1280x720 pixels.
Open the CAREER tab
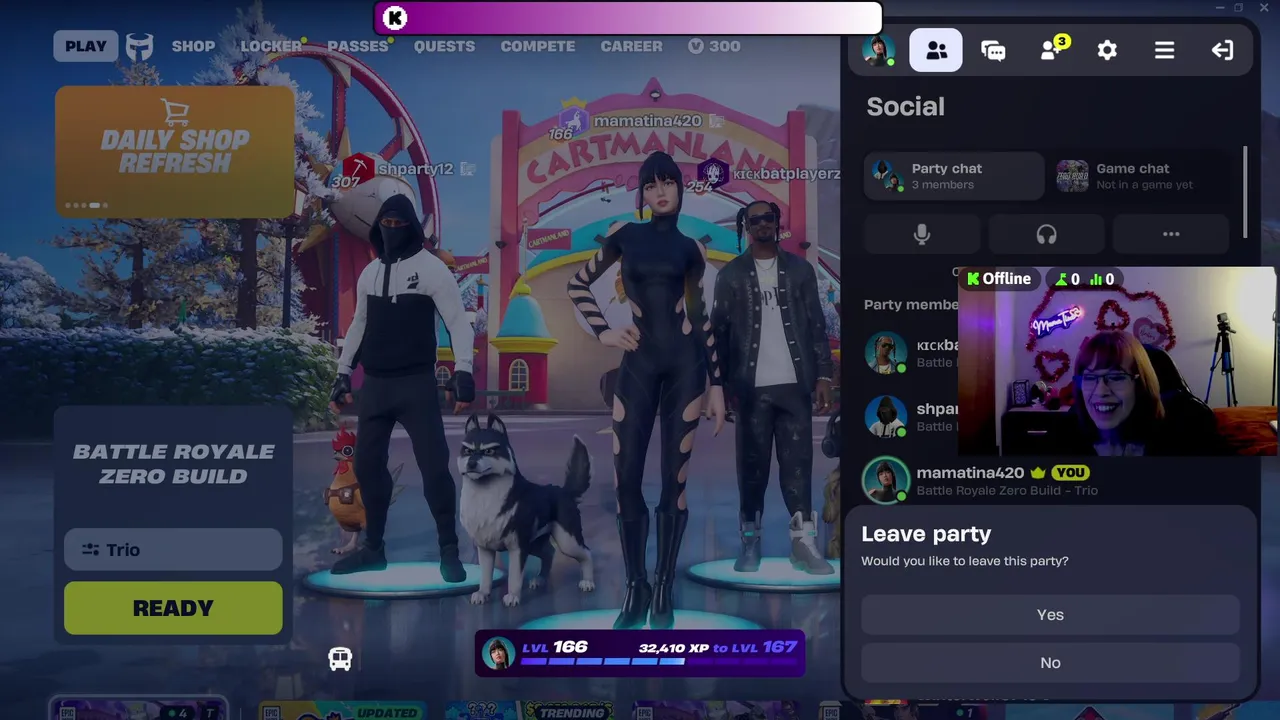tap(631, 46)
